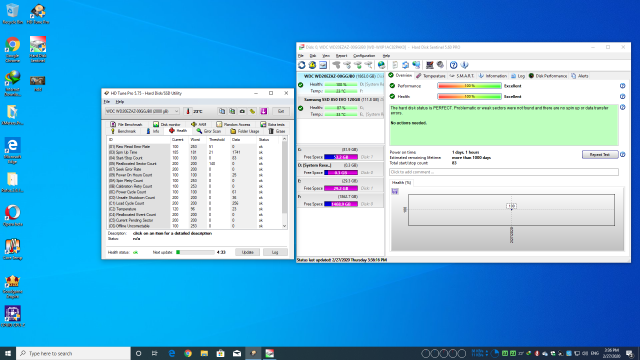Screen dimensions: 640x360
Task: Open HD Tune options via the yellow icon
Action: point(253,111)
